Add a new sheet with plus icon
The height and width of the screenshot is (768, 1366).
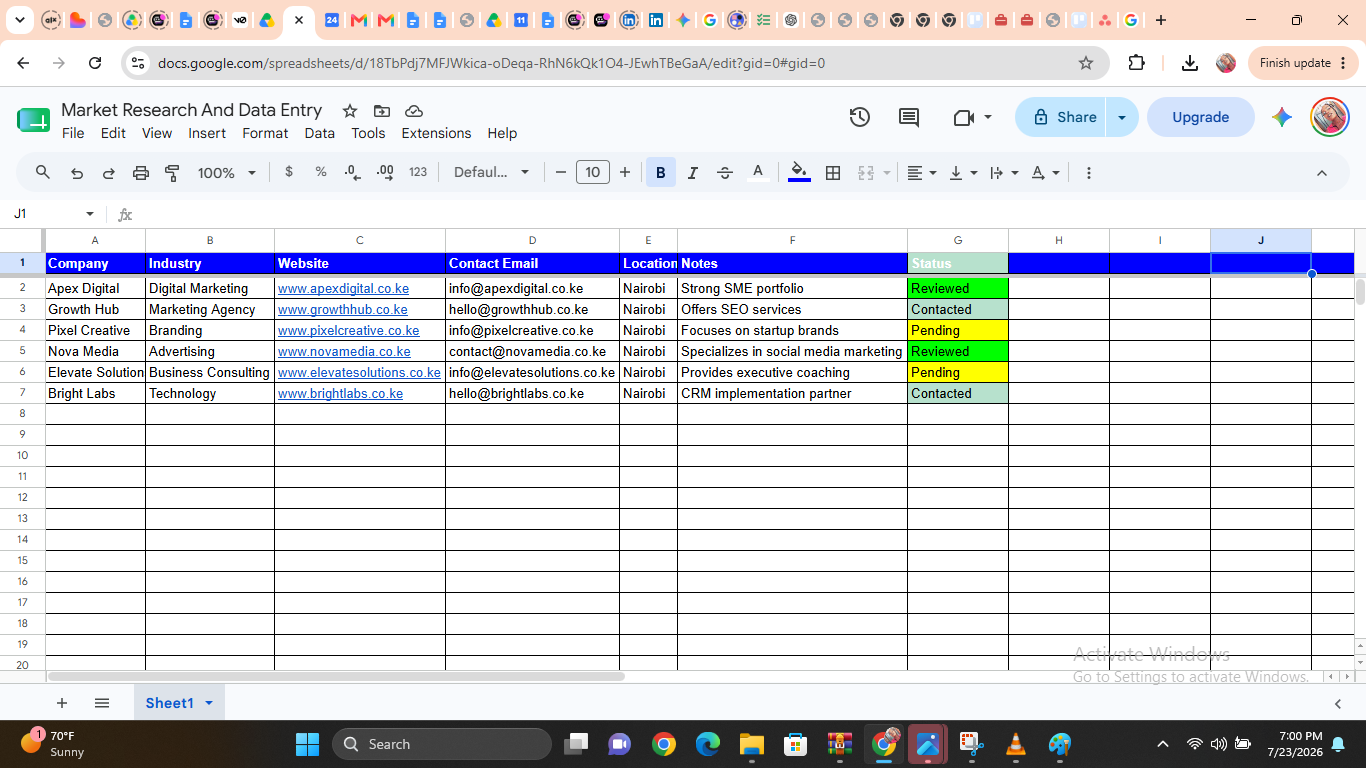tap(62, 703)
